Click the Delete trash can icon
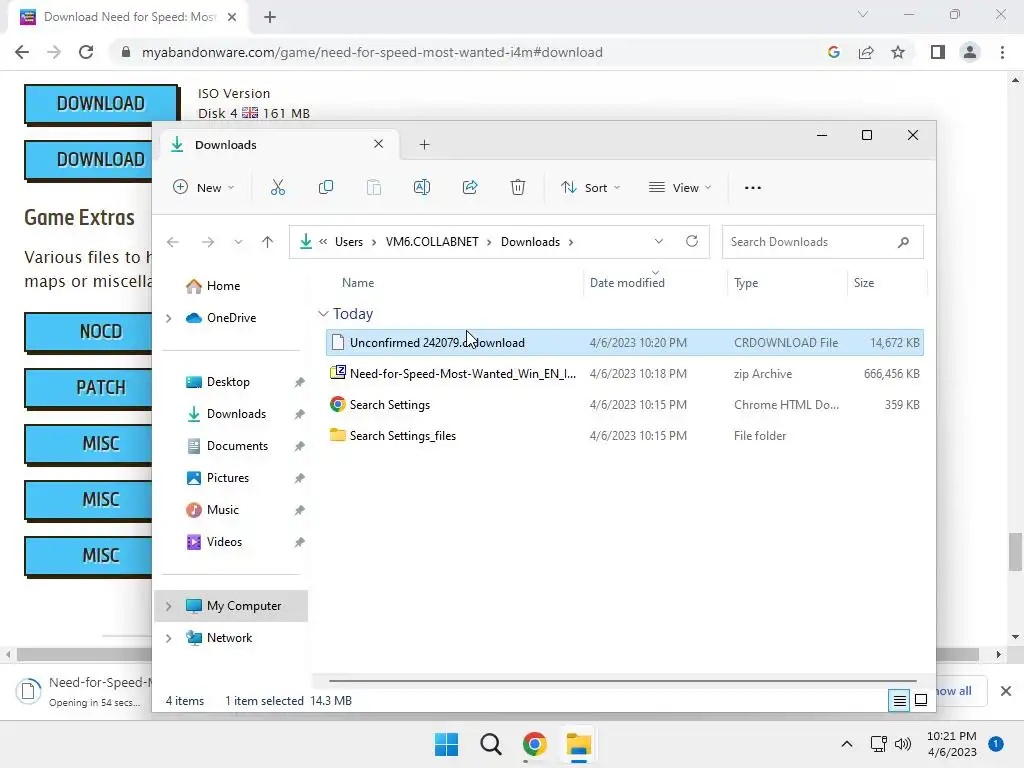 pyautogui.click(x=517, y=187)
